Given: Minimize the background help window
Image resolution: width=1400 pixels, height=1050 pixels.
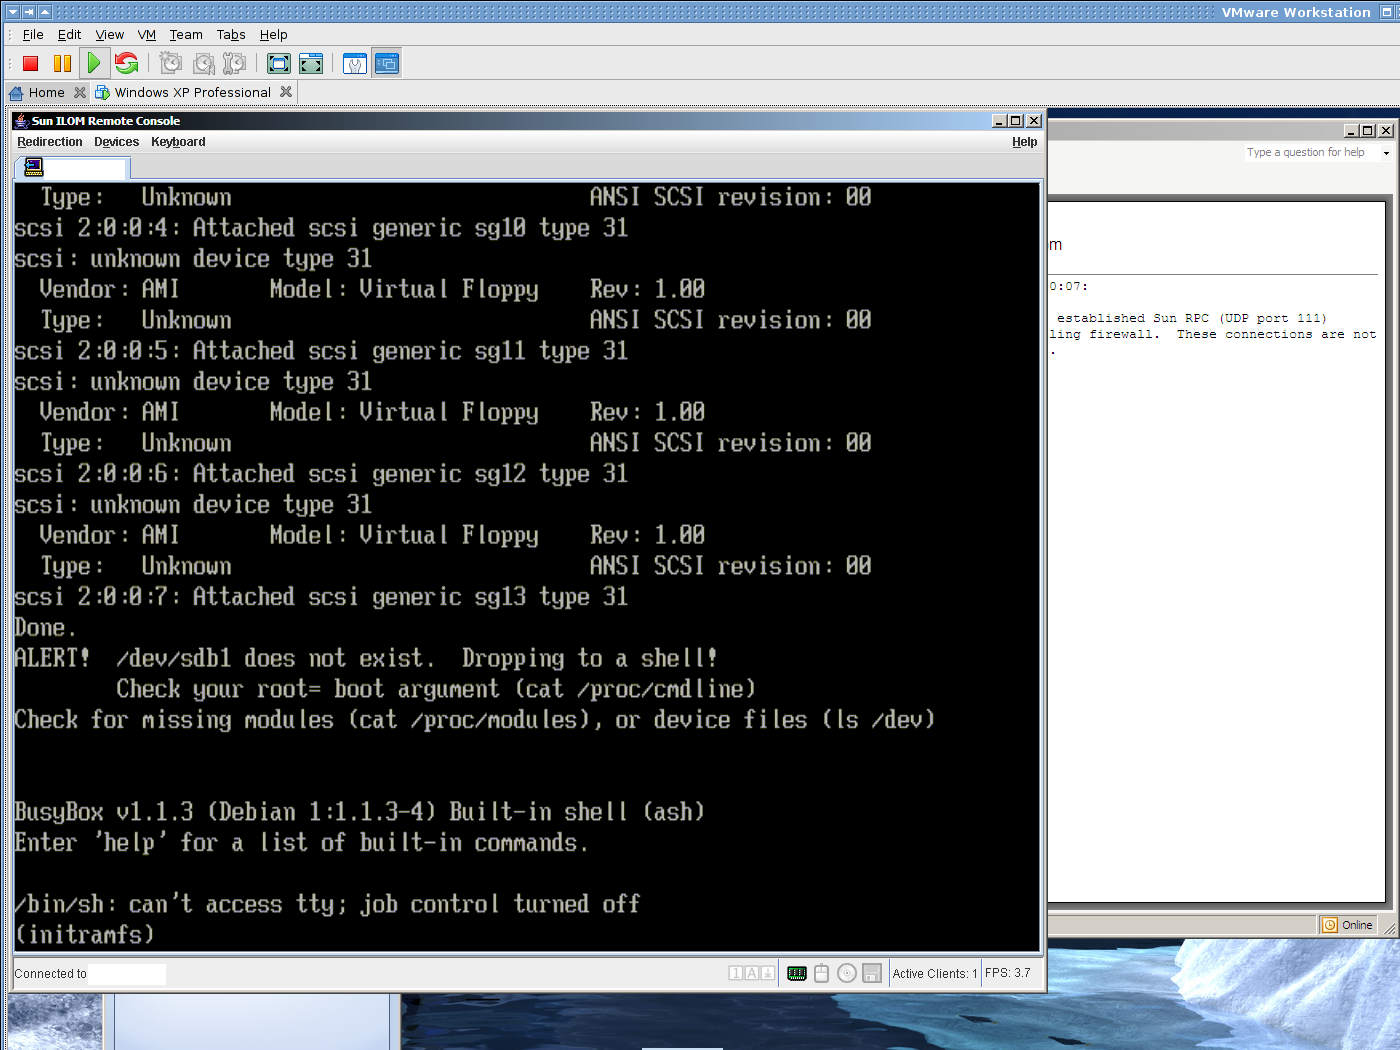Looking at the screenshot, I should click(x=1351, y=131).
